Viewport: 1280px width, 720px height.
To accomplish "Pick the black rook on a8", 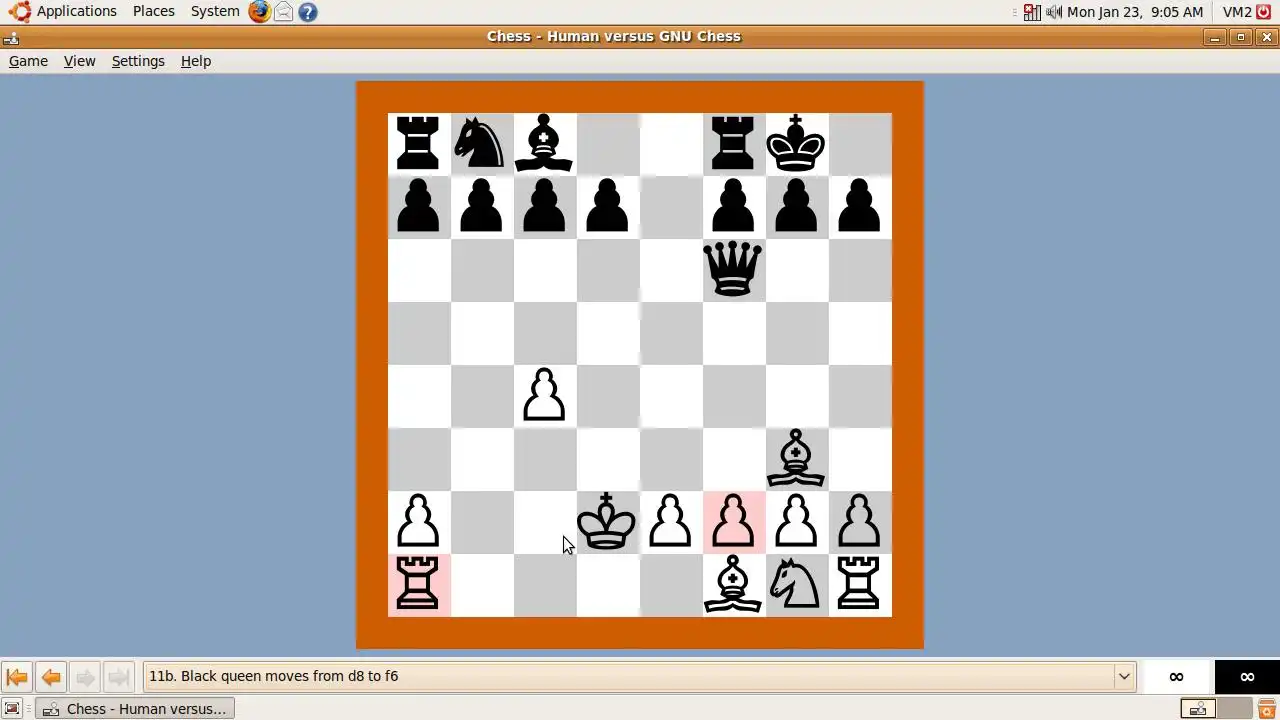I will (x=418, y=143).
